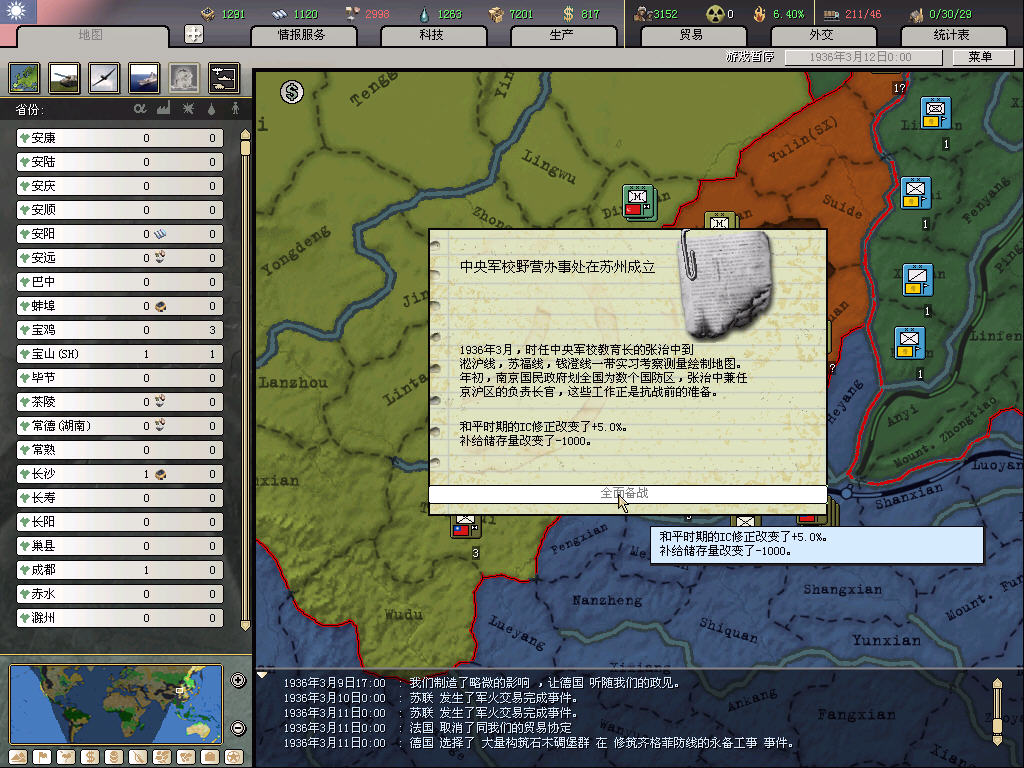1024x768 pixels.
Task: Open the 统计表 statistics tab
Action: [952, 35]
